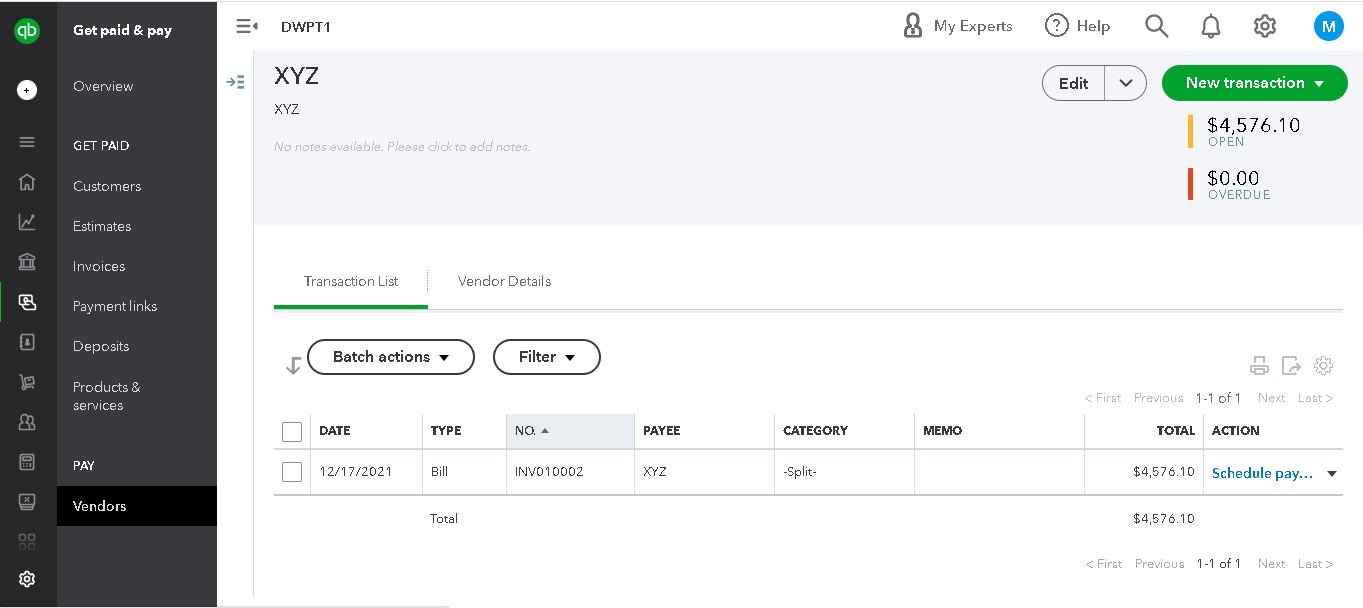Open the settings gear in top bar
Viewport: 1363px width, 608px height.
pos(1265,27)
